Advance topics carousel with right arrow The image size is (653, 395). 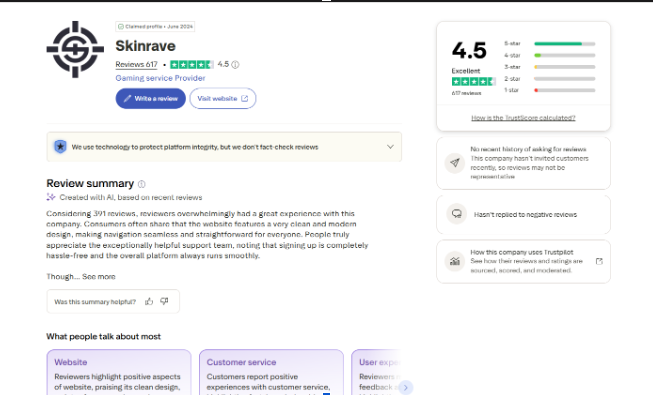click(x=406, y=388)
